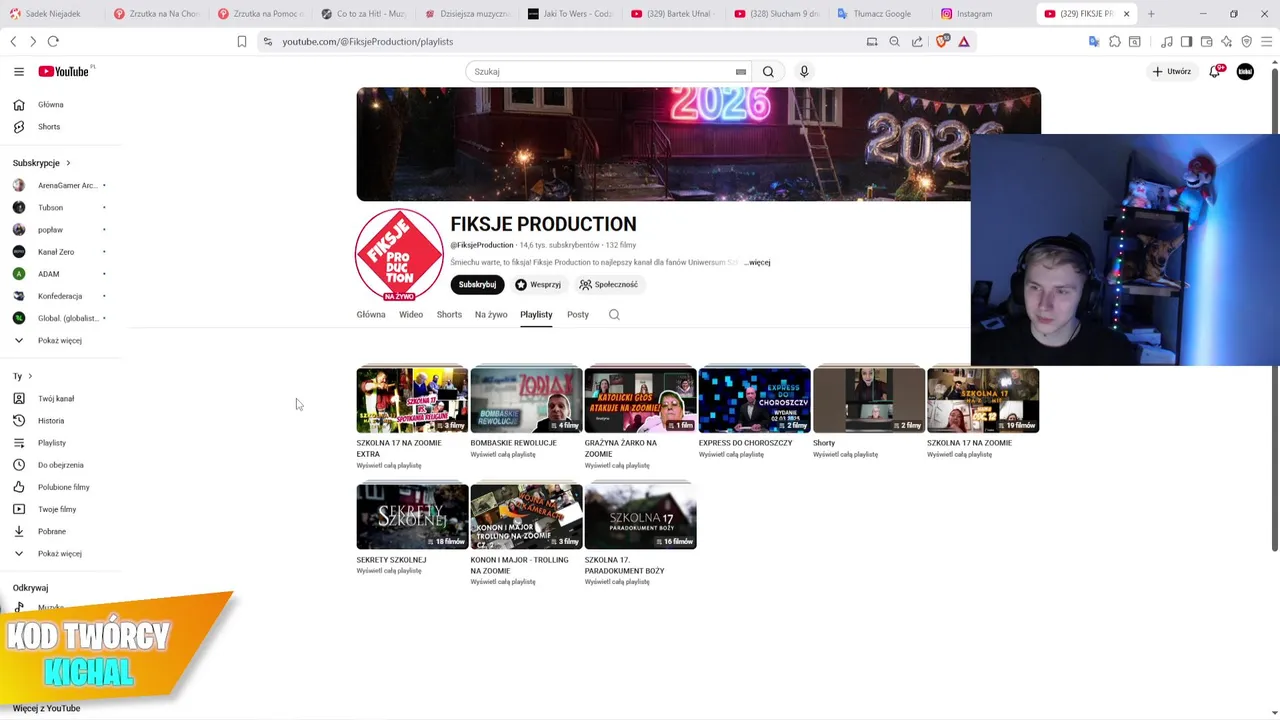This screenshot has width=1280, height=720.
Task: Open Brave Leo AI sparkle icon
Action: pyautogui.click(x=1226, y=41)
